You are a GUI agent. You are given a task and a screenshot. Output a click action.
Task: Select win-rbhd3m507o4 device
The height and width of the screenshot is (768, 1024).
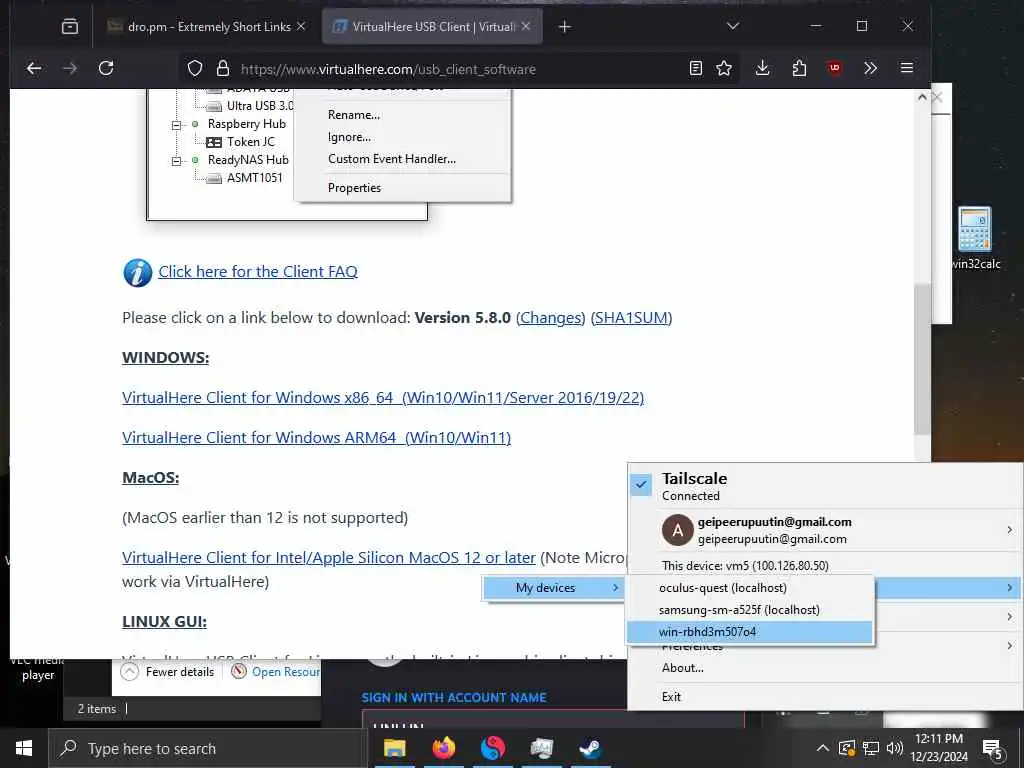click(749, 632)
